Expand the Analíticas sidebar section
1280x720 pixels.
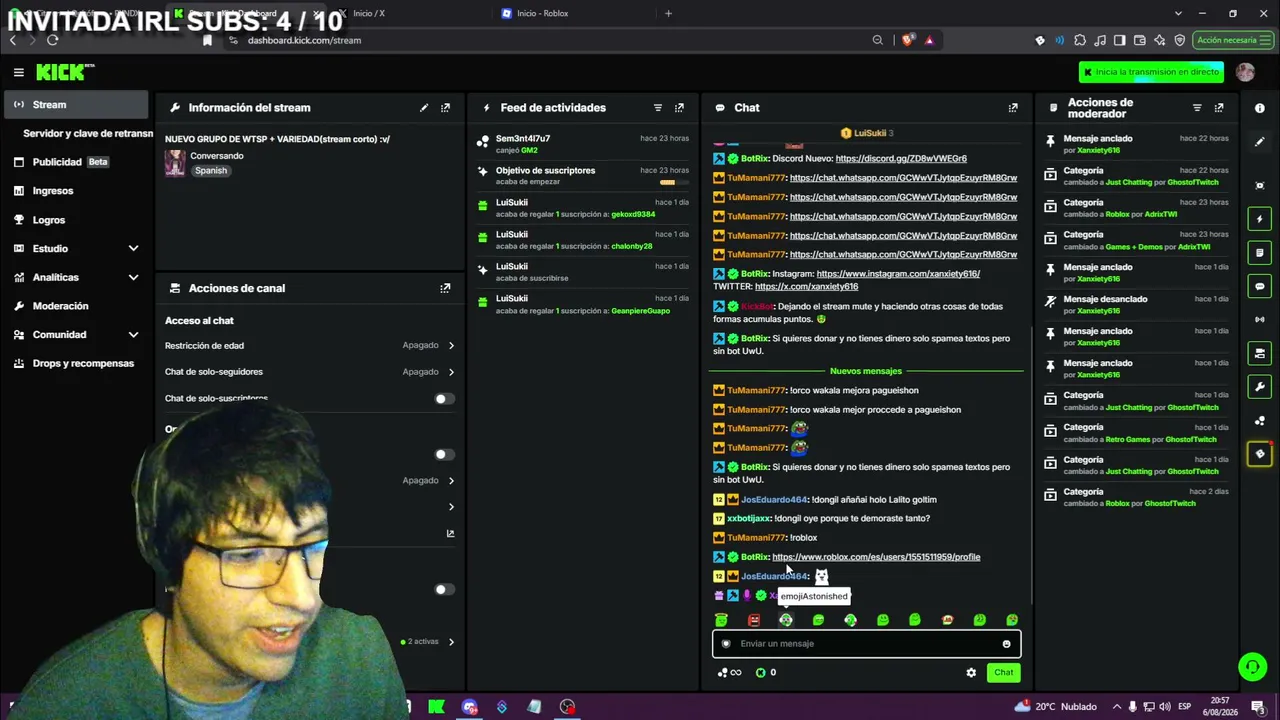point(133,277)
